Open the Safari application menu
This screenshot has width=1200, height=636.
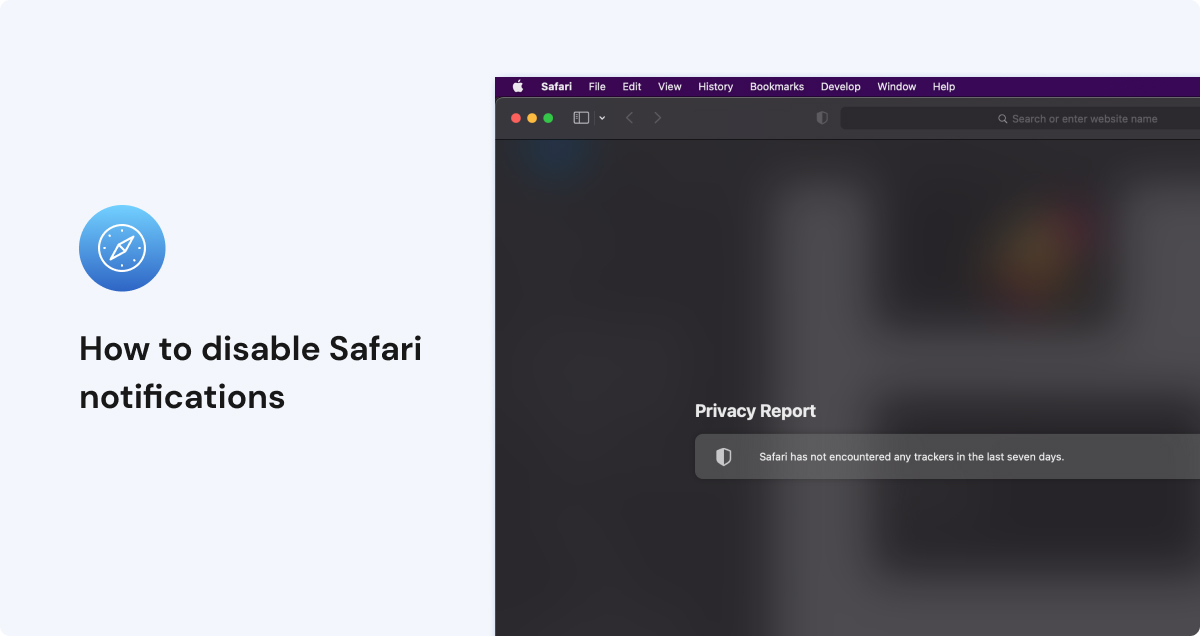[556, 87]
